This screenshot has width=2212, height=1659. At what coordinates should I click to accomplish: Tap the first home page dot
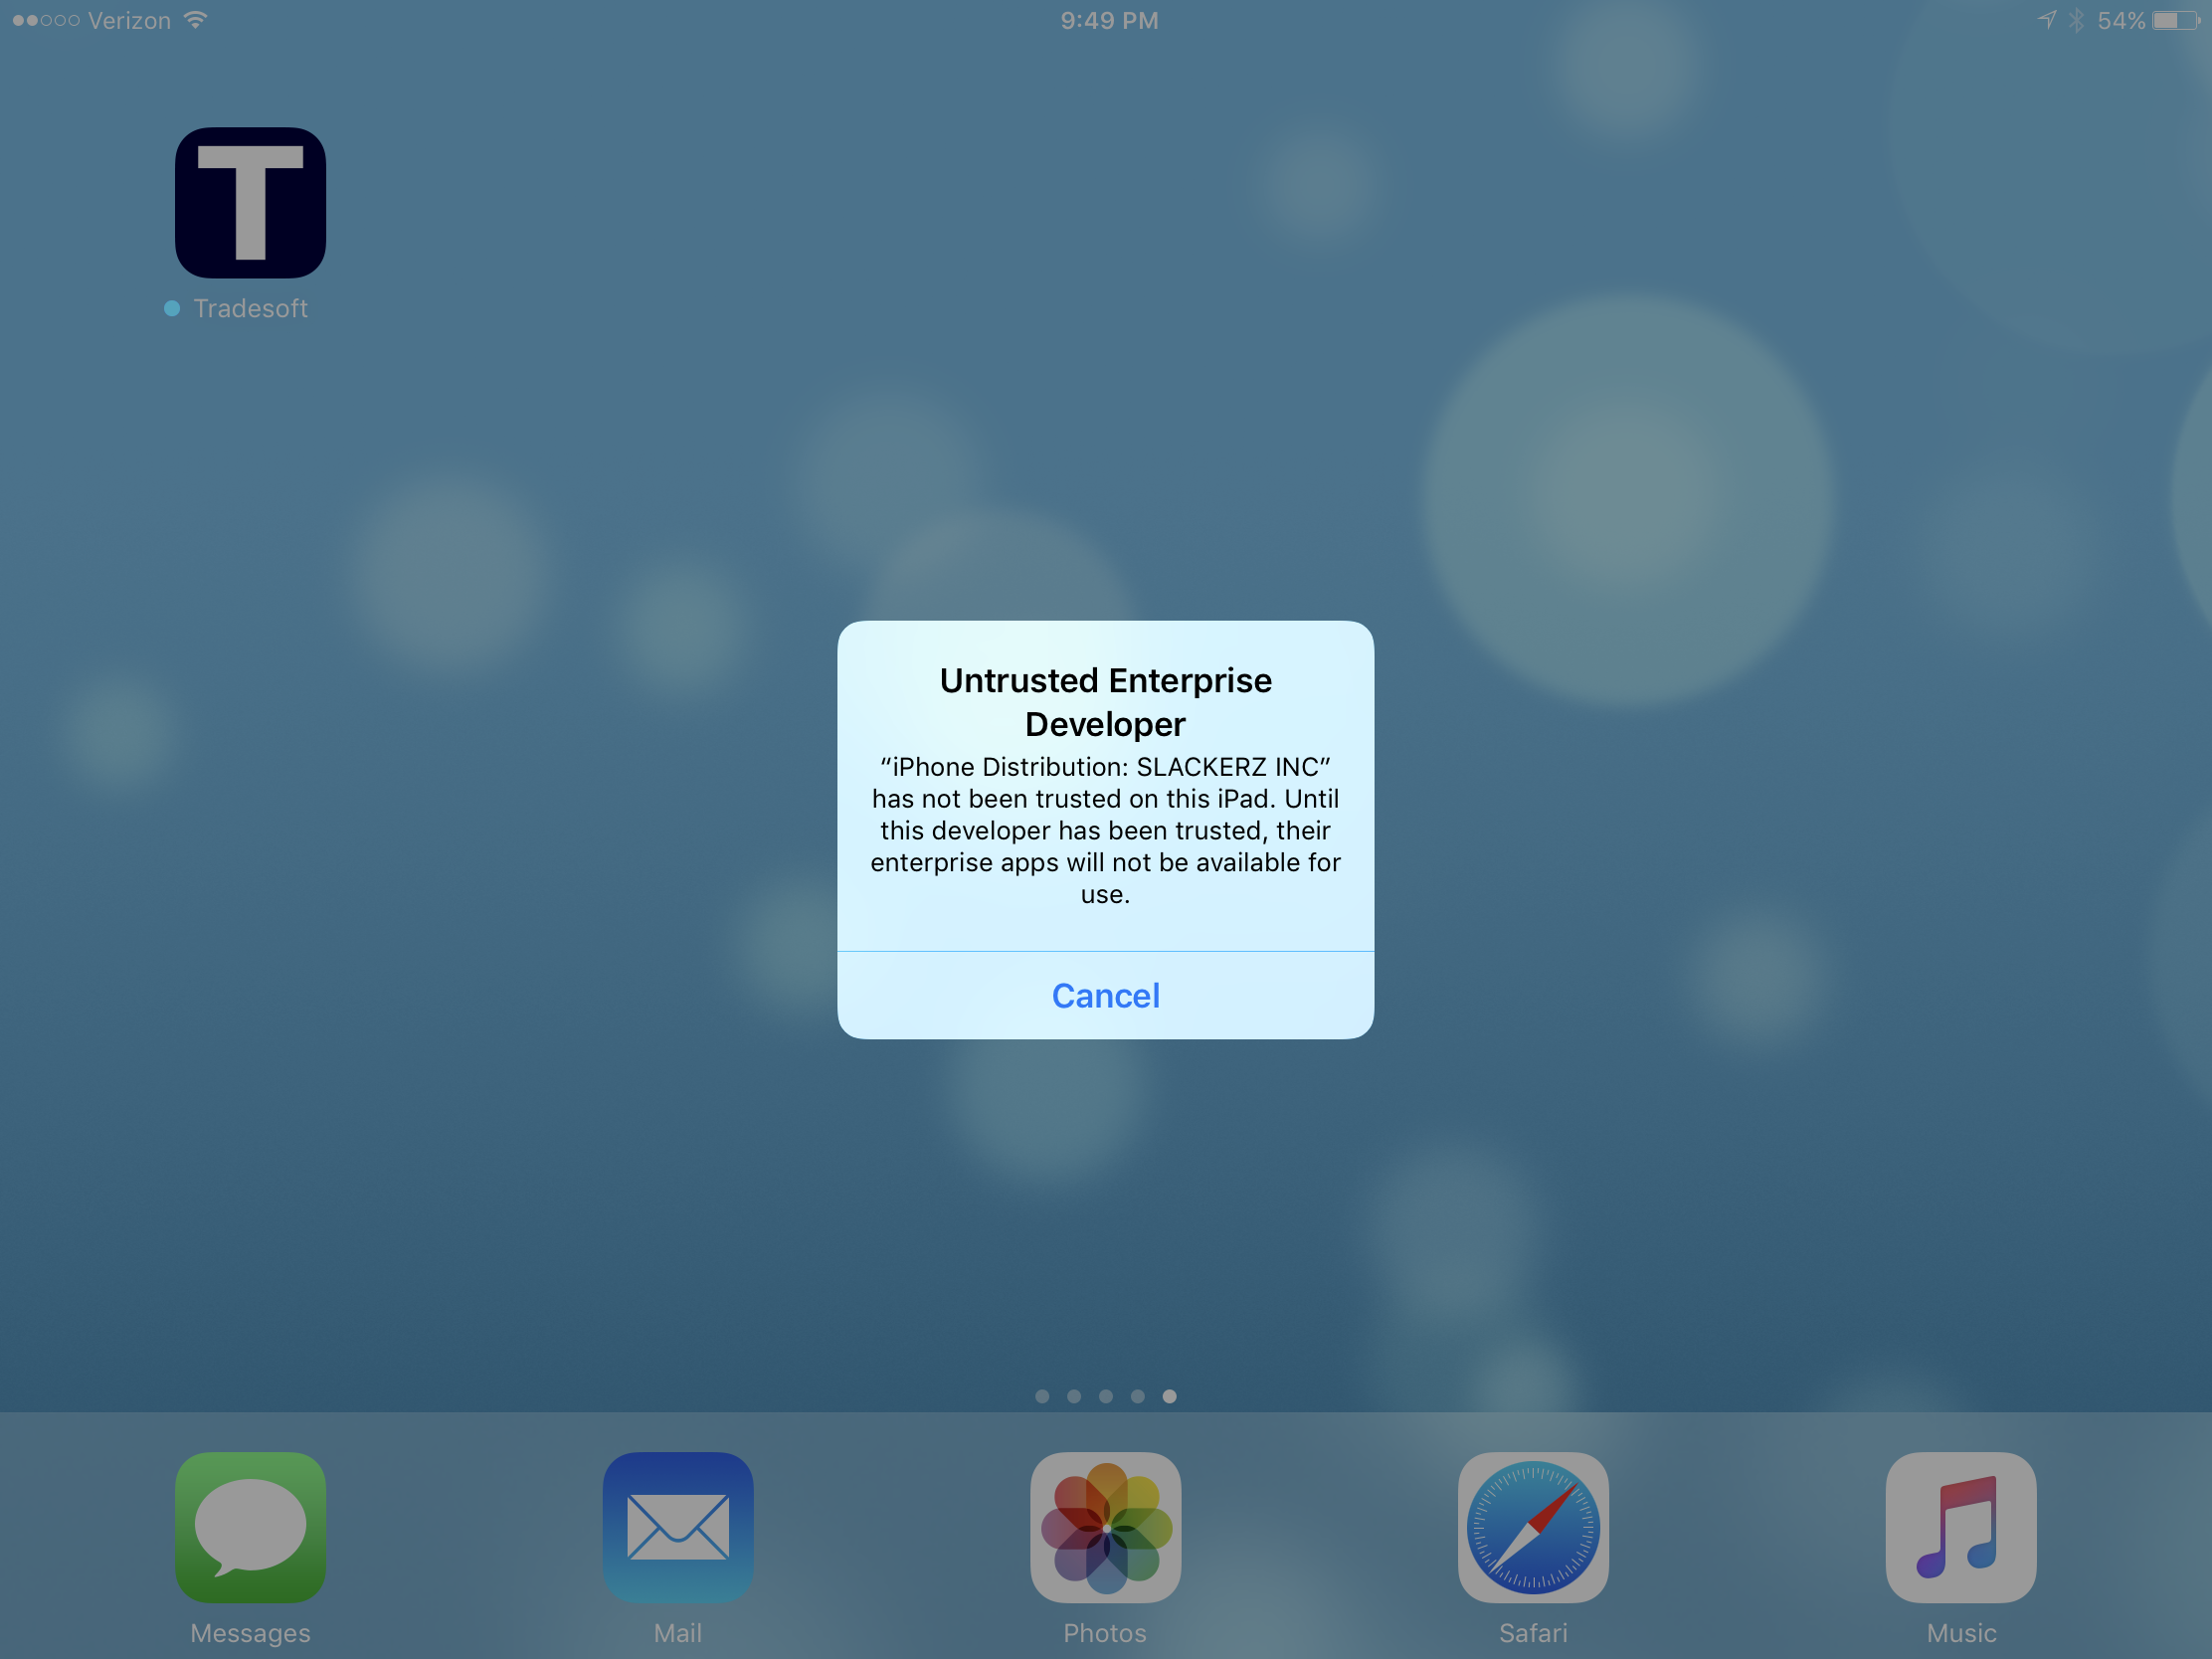(x=1042, y=1396)
